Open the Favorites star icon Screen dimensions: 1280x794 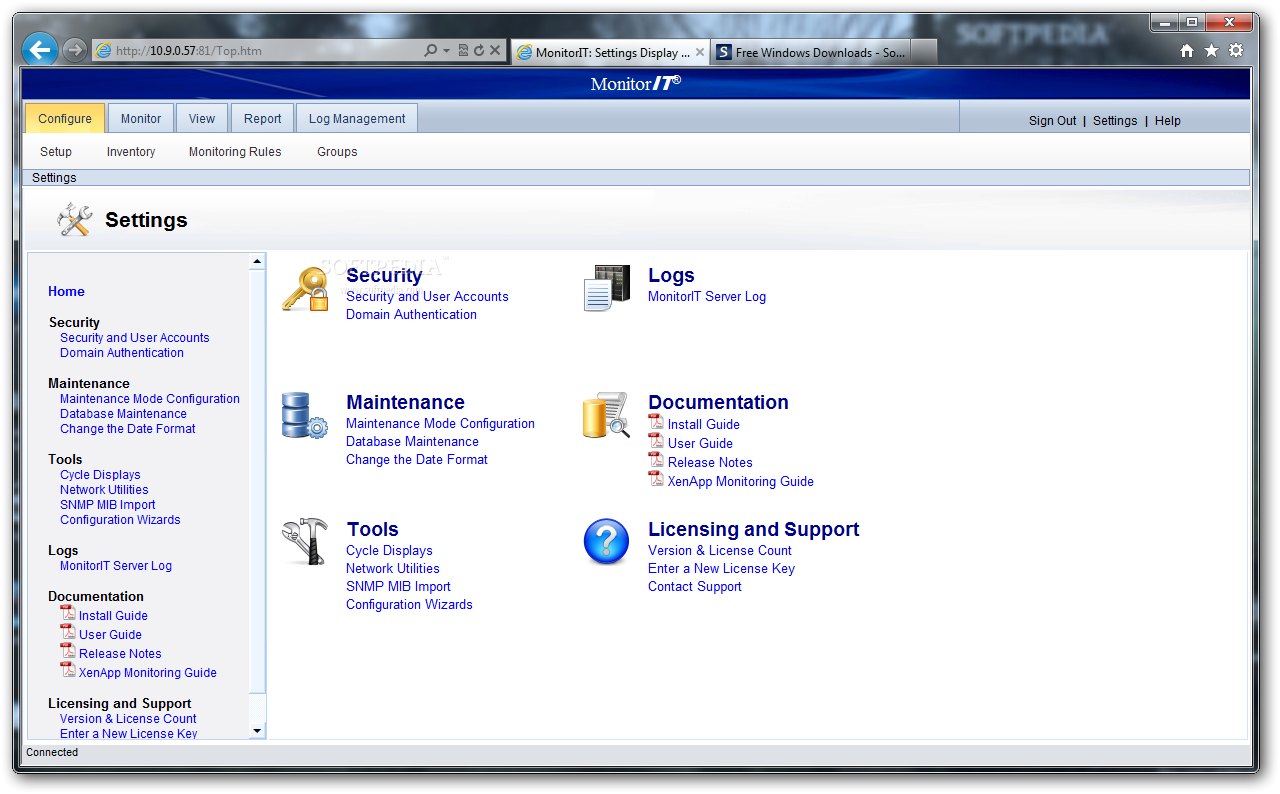coord(1211,50)
